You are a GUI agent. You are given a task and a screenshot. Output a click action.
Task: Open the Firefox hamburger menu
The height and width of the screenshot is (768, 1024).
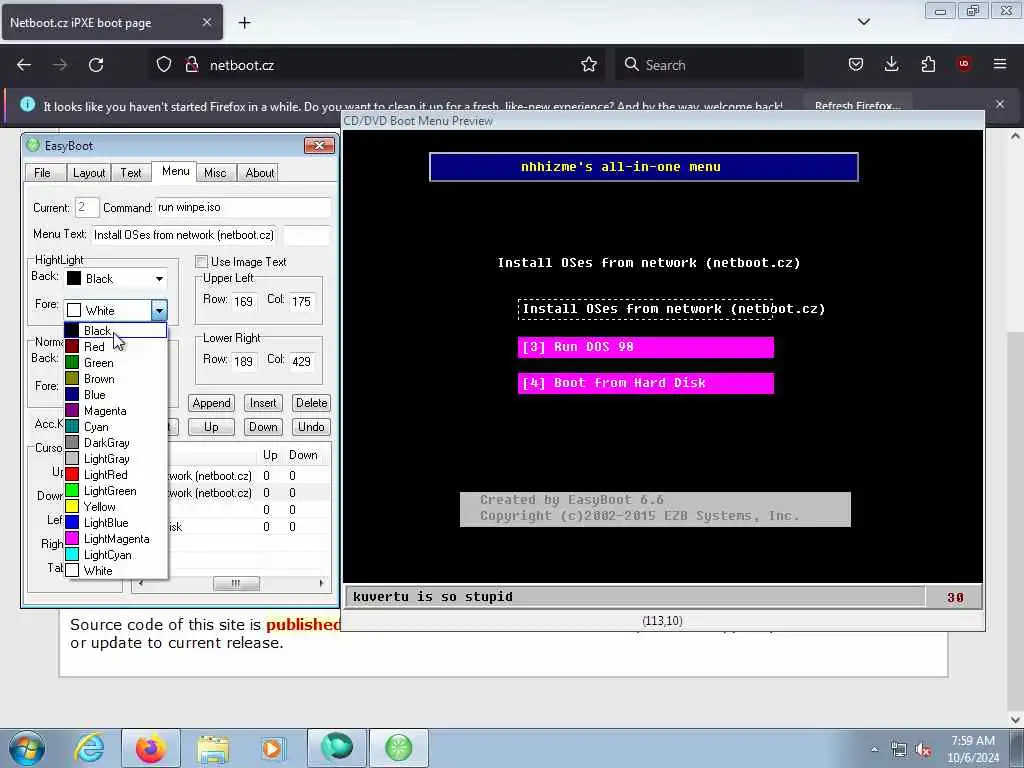pos(1000,64)
